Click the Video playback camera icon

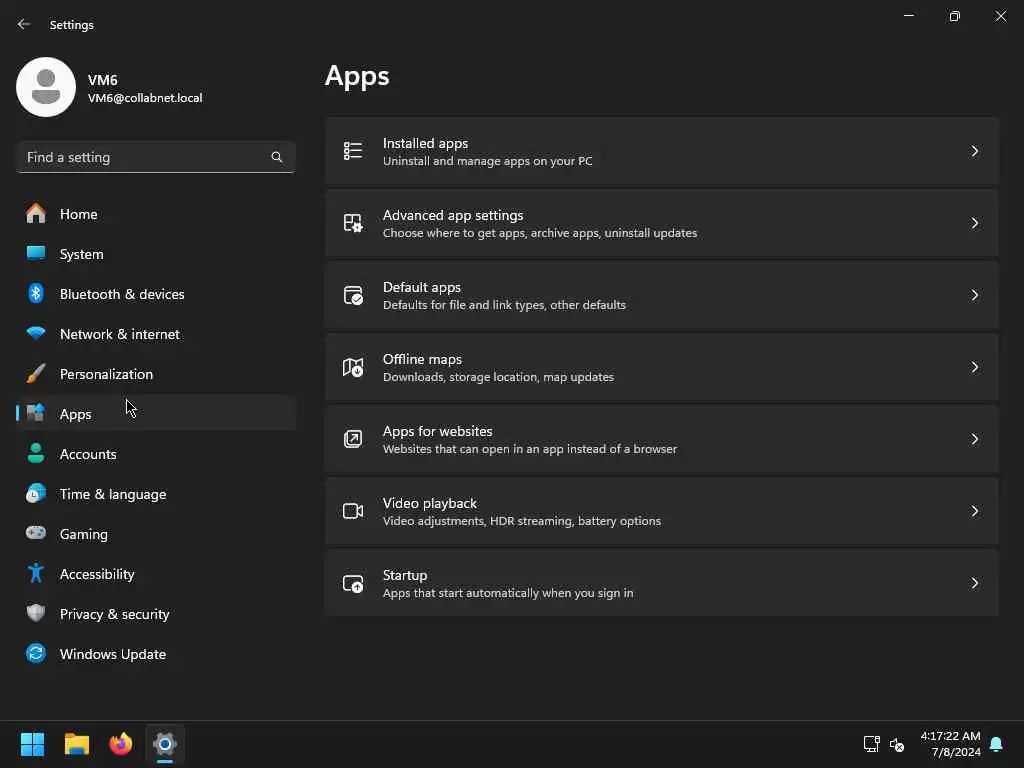pos(353,511)
